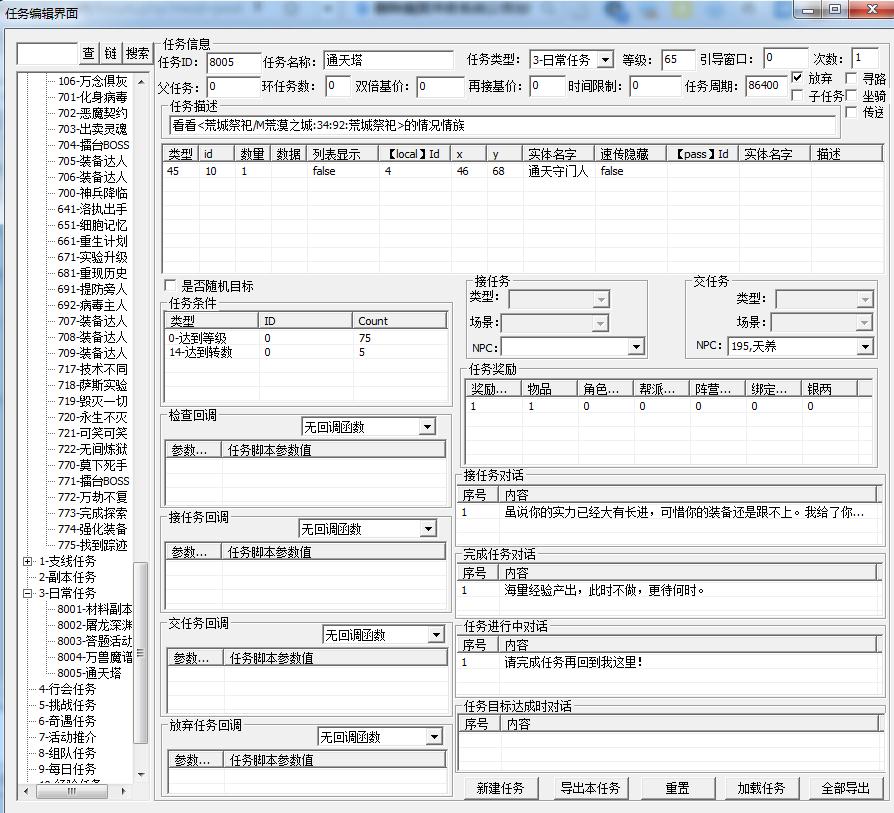Click the 查 search button
Screen dimensions: 894x813
coord(89,53)
